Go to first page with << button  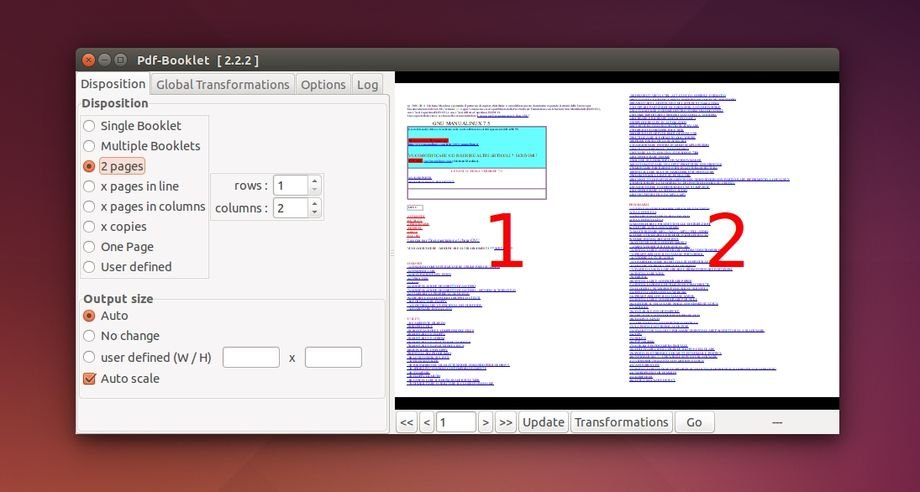[406, 422]
